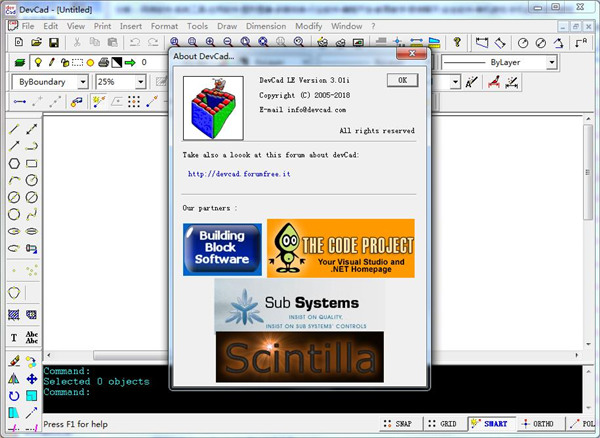Click the Undo arrow icon
Image resolution: width=600 pixels, height=438 pixels.
(135, 43)
